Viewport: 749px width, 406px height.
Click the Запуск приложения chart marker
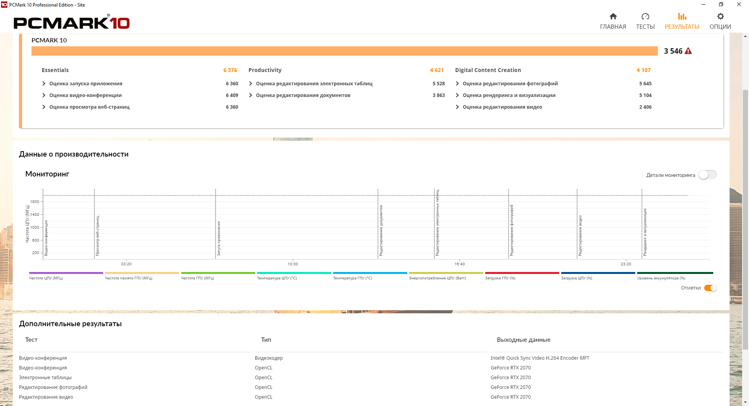(219, 238)
